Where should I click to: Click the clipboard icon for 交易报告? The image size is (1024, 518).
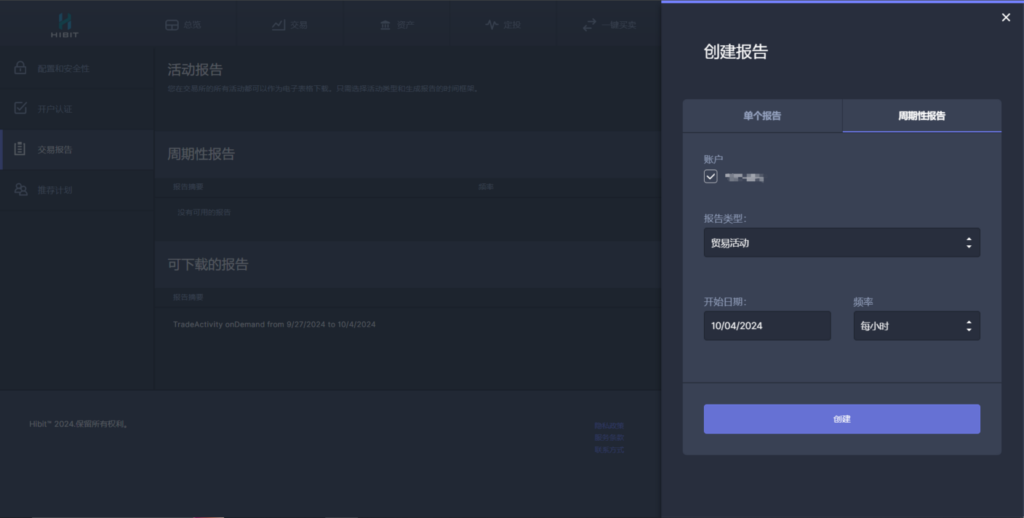pos(20,149)
